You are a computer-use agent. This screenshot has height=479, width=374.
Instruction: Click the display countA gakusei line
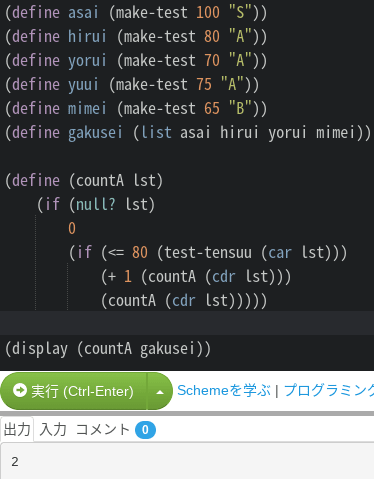108,349
